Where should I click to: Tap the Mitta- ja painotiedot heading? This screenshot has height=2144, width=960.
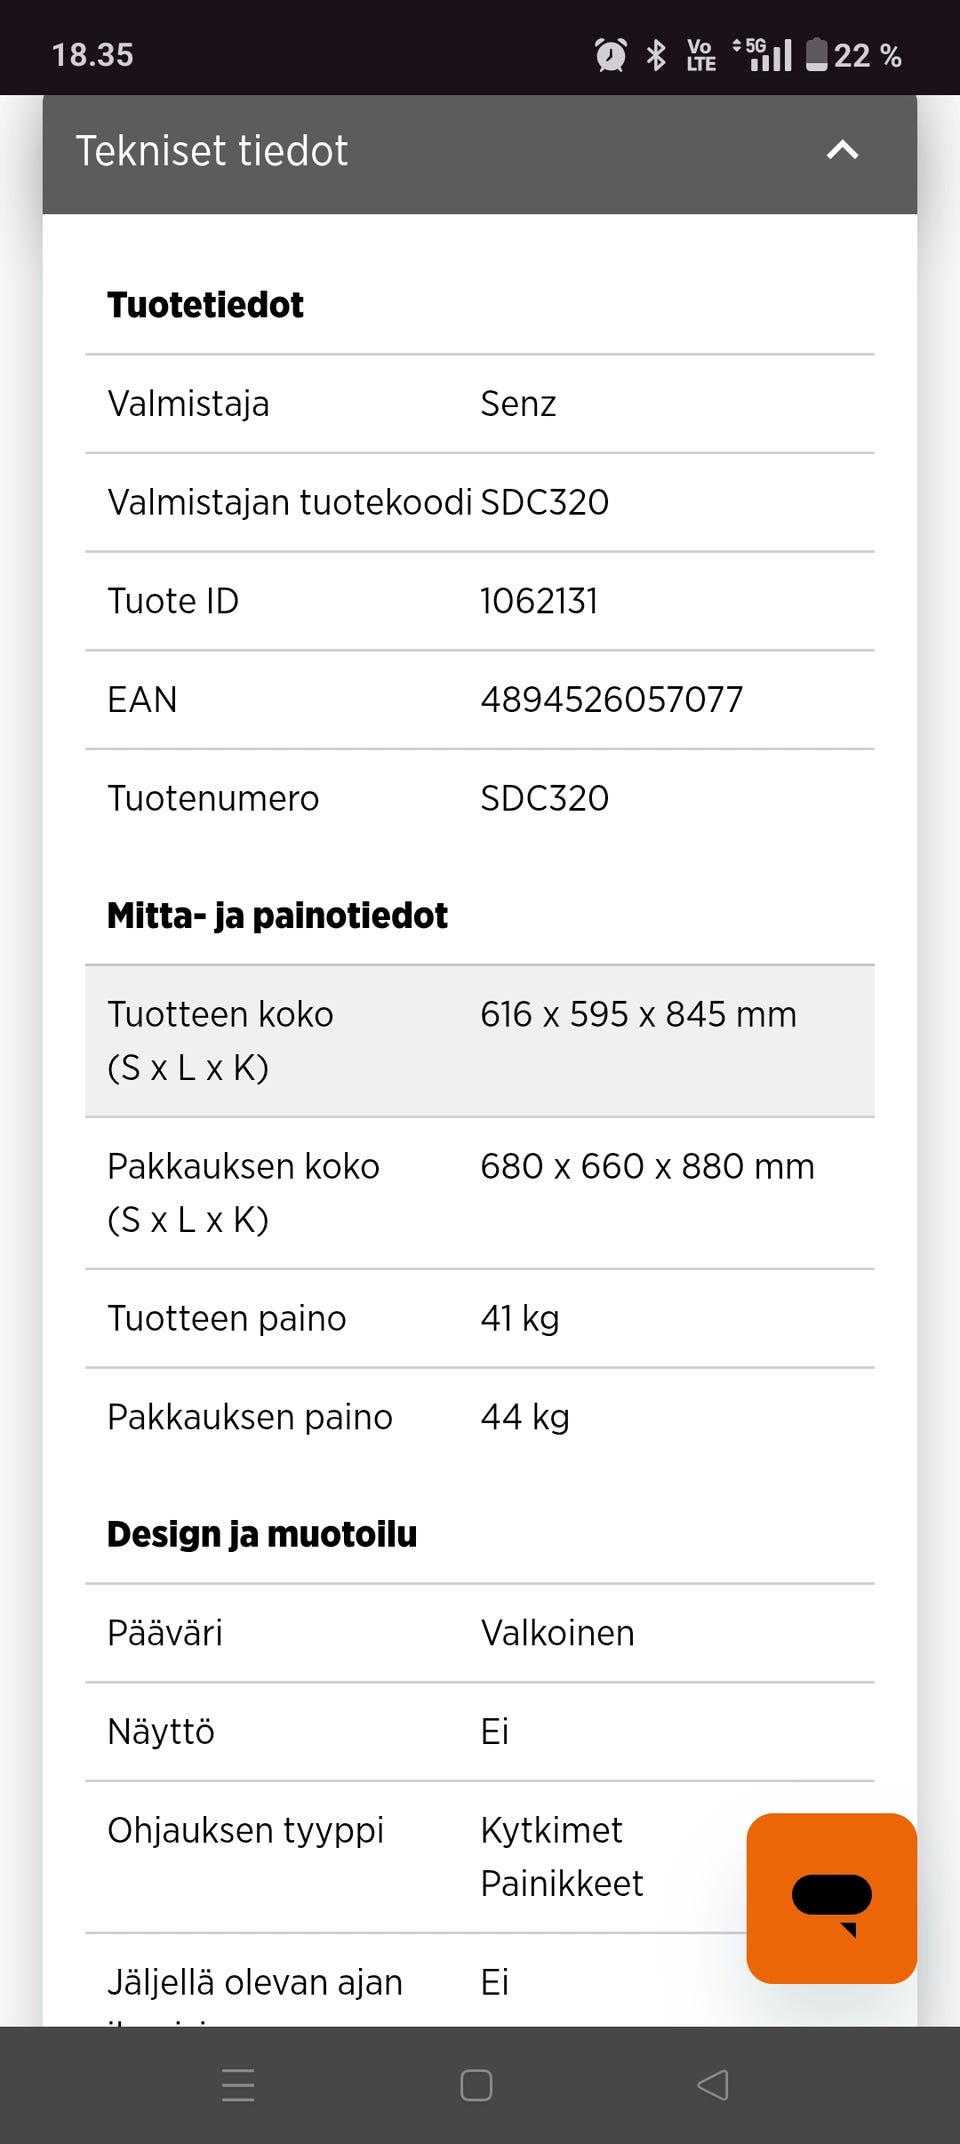point(277,916)
